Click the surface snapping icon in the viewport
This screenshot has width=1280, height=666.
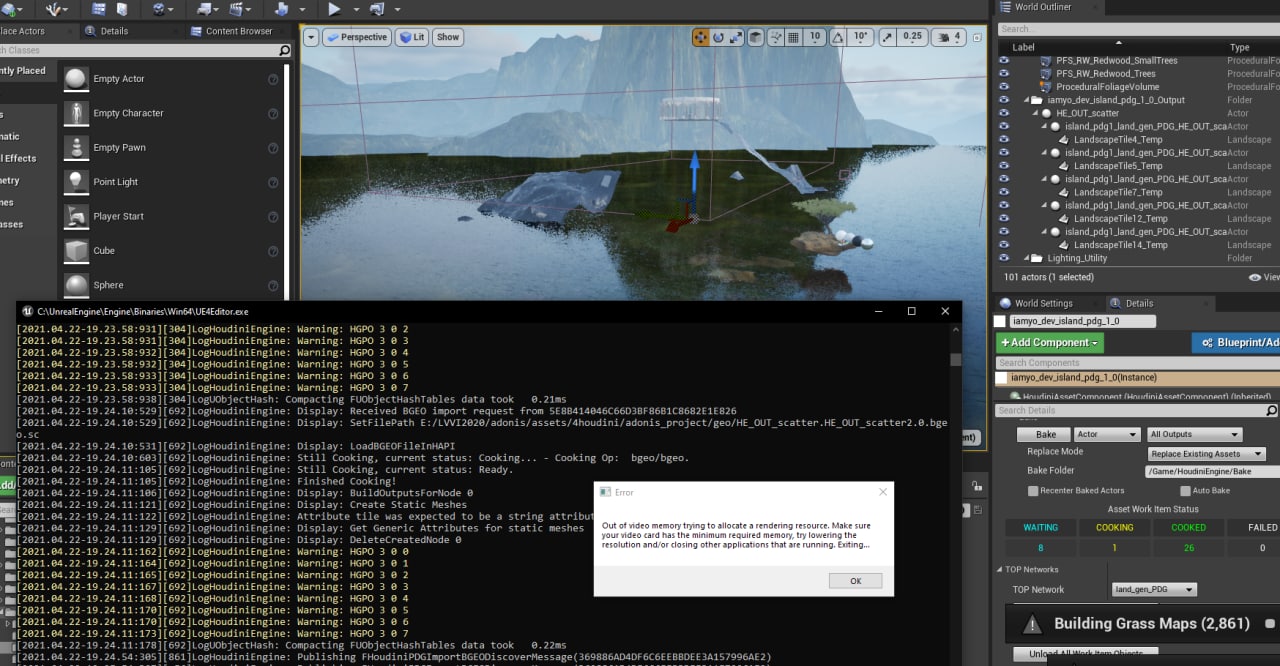775,37
